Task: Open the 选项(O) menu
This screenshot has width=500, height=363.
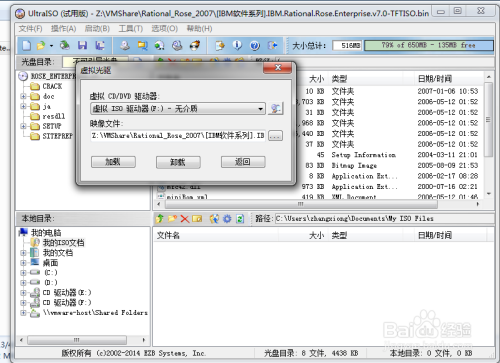Action: point(165,29)
